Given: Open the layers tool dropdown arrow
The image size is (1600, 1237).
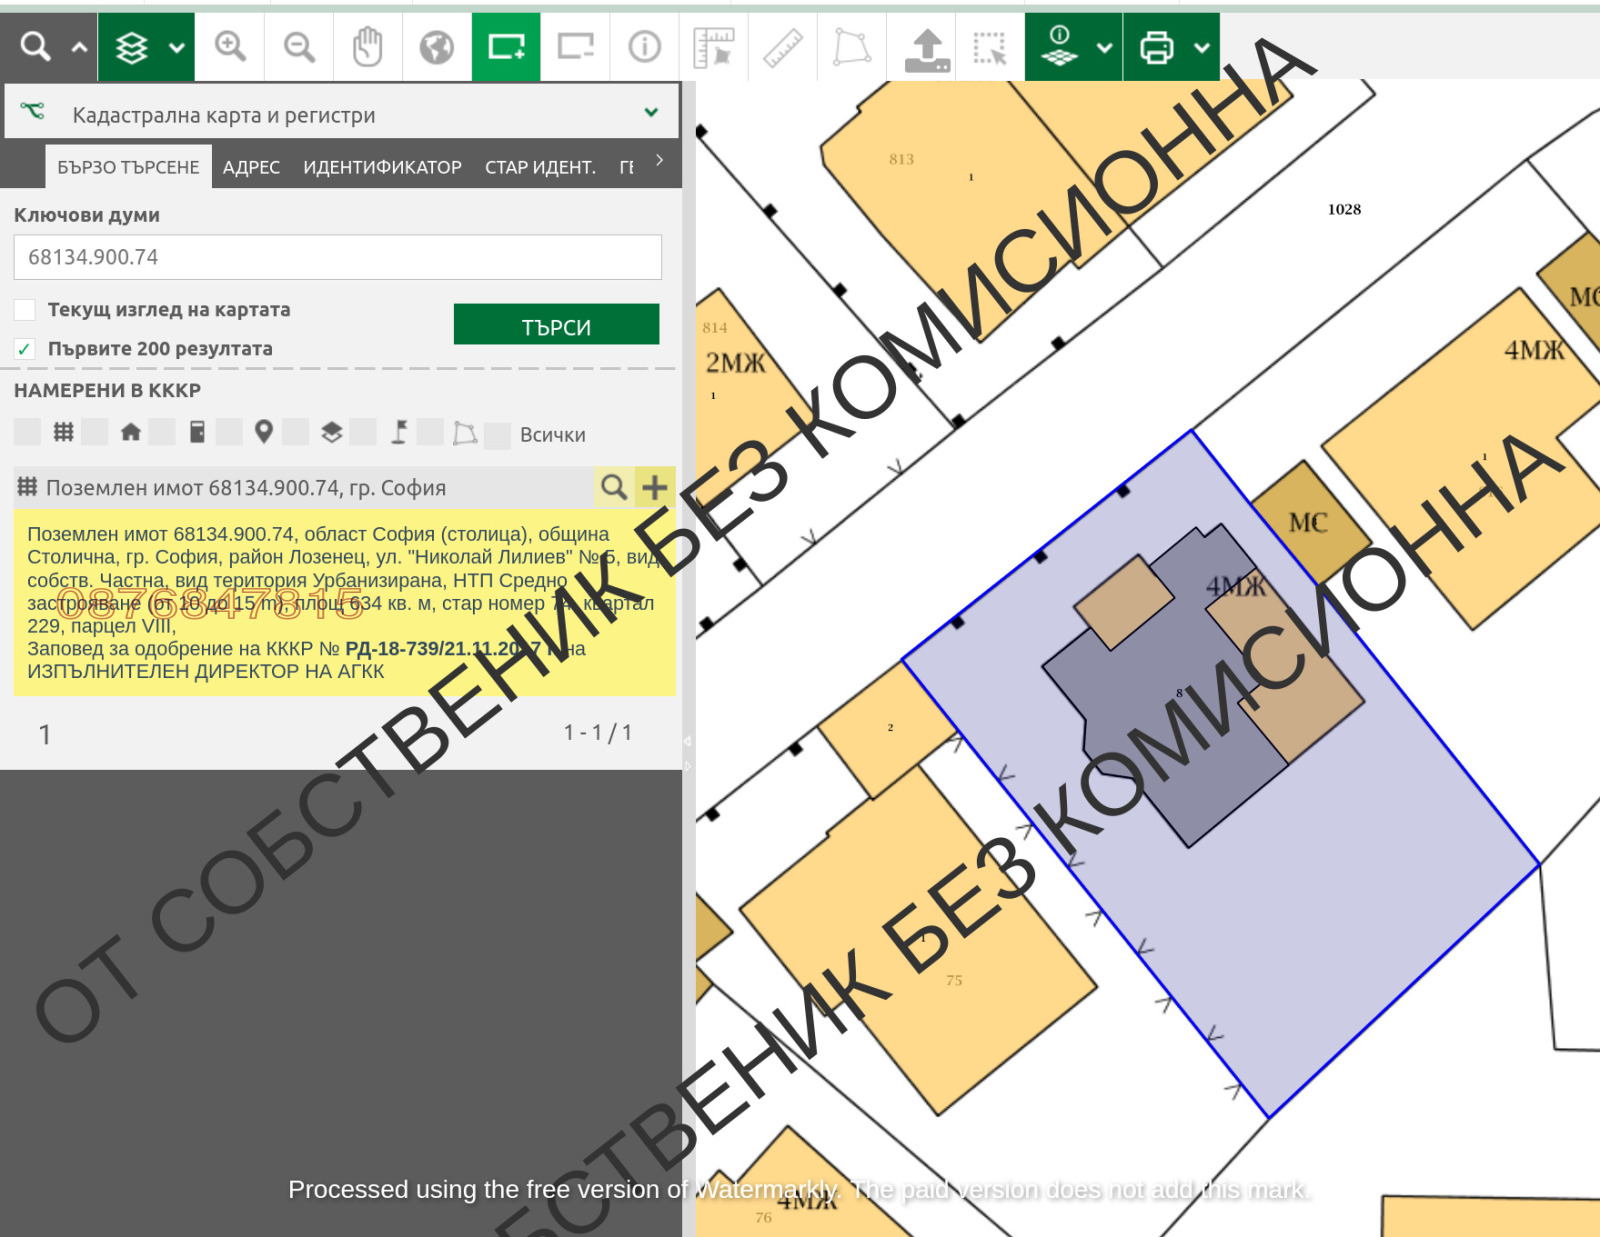Looking at the screenshot, I should (x=177, y=47).
